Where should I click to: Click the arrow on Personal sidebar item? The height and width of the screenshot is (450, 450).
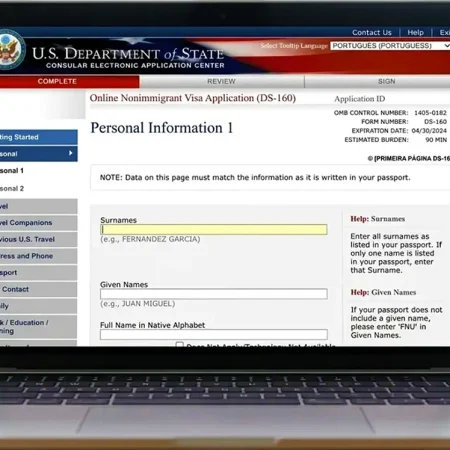coord(71,153)
